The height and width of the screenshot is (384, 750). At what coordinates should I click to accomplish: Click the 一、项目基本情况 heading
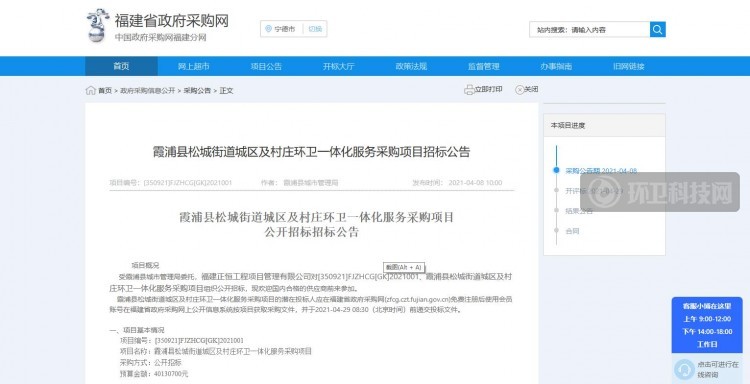pyautogui.click(x=137, y=330)
